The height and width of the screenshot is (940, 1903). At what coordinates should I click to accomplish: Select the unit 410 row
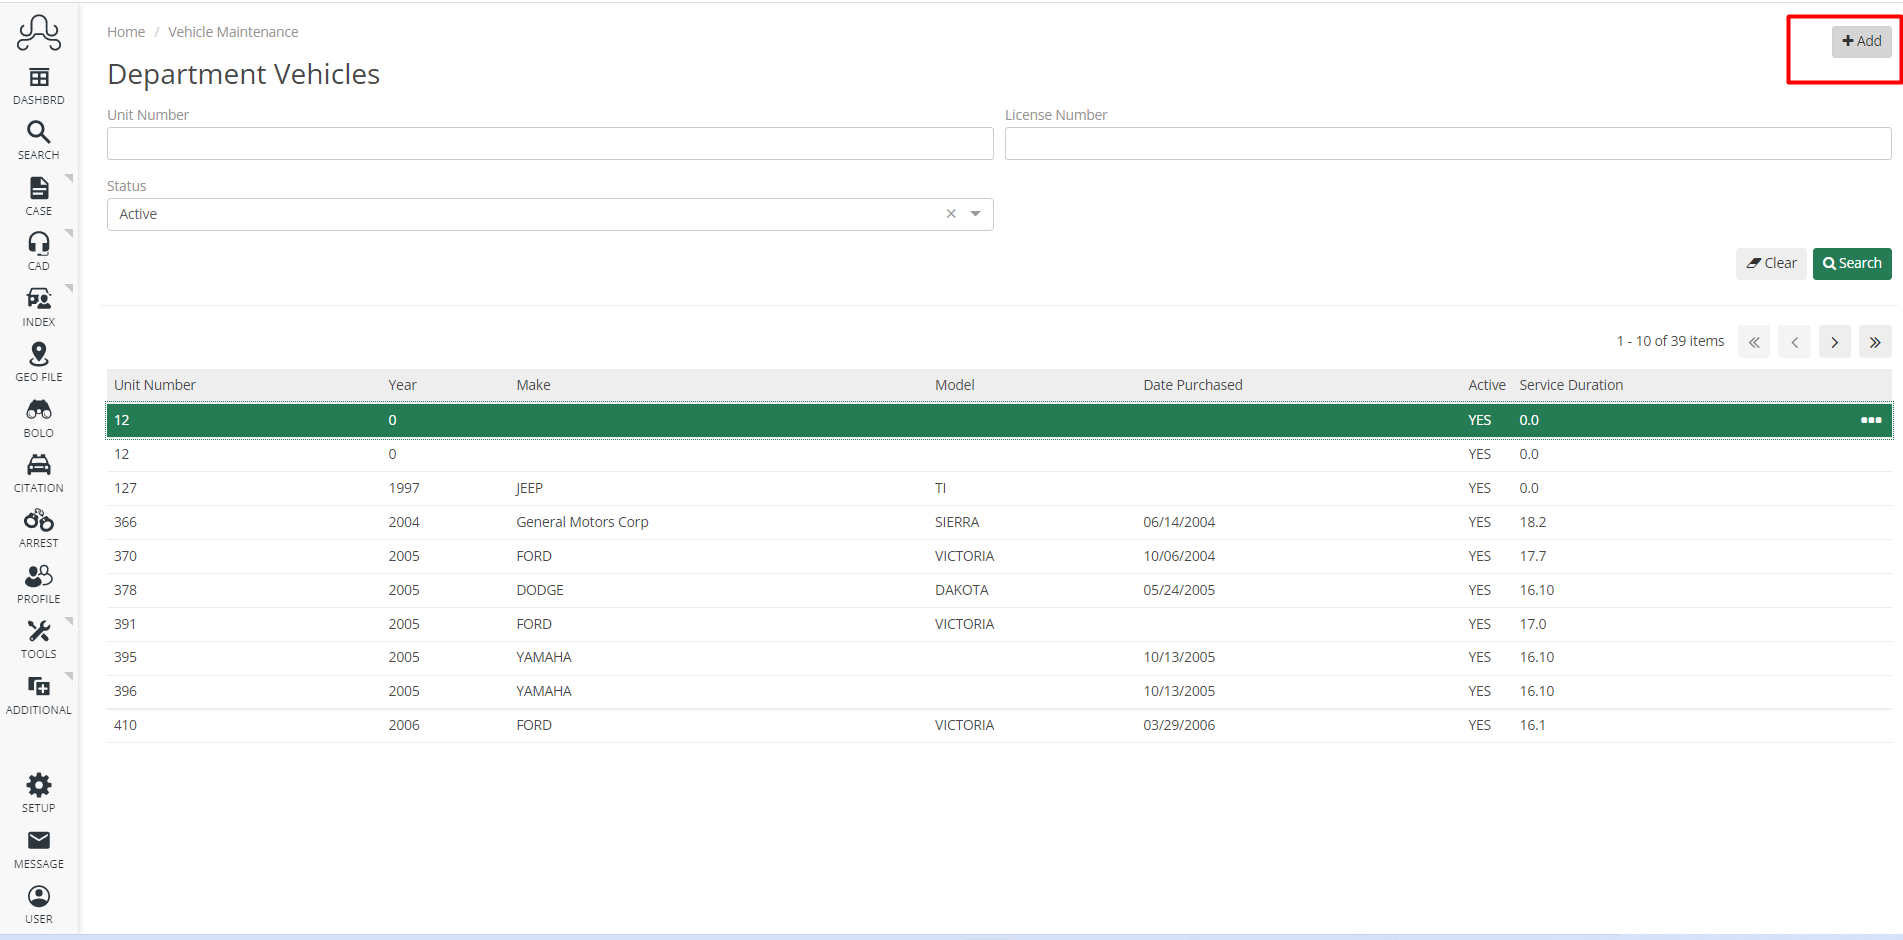pos(999,725)
